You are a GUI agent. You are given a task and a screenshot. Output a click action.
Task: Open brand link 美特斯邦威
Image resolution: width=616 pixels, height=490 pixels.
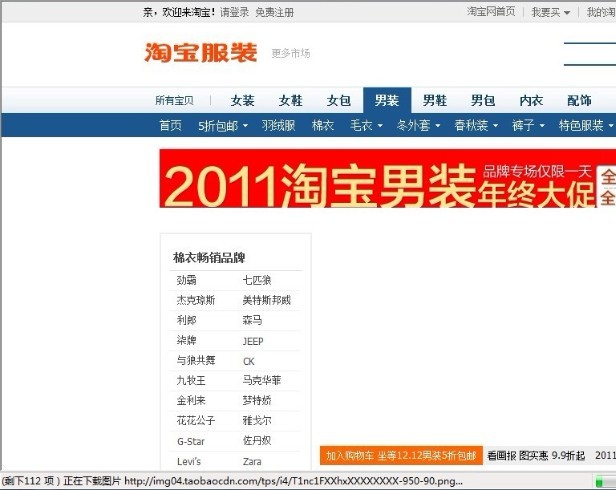(266, 300)
